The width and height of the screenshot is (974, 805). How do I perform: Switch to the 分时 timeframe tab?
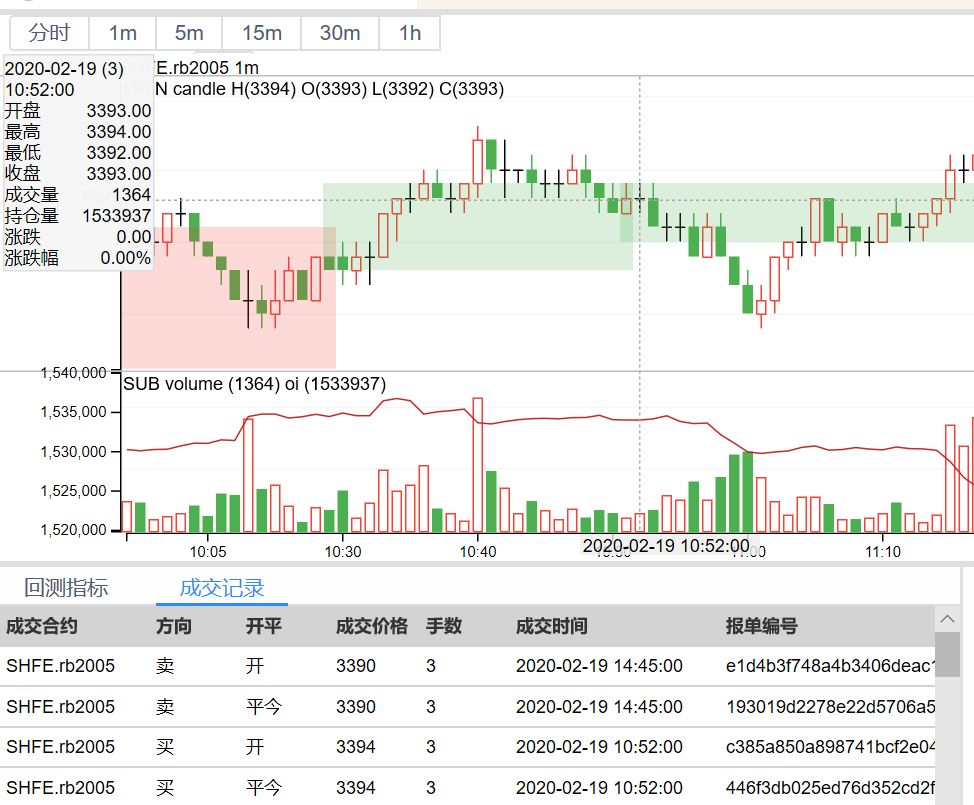pyautogui.click(x=49, y=33)
